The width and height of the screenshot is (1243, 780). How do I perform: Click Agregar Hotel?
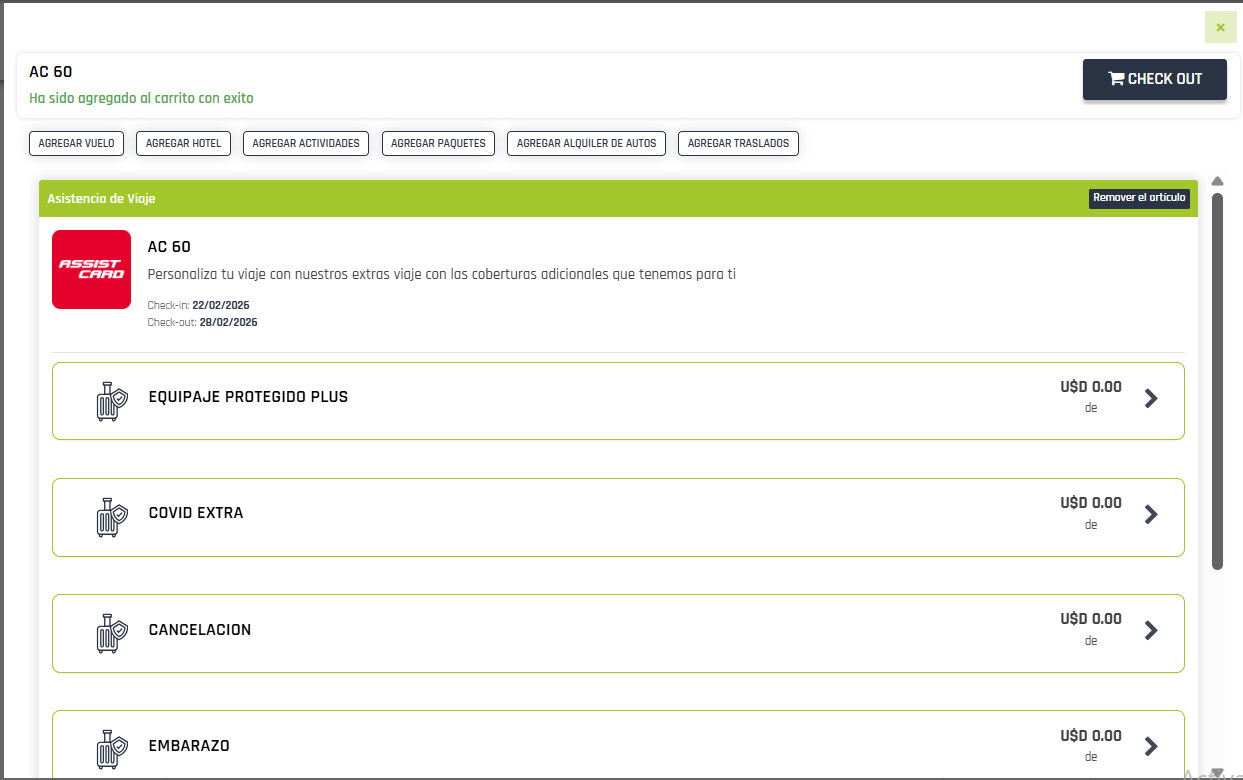183,143
